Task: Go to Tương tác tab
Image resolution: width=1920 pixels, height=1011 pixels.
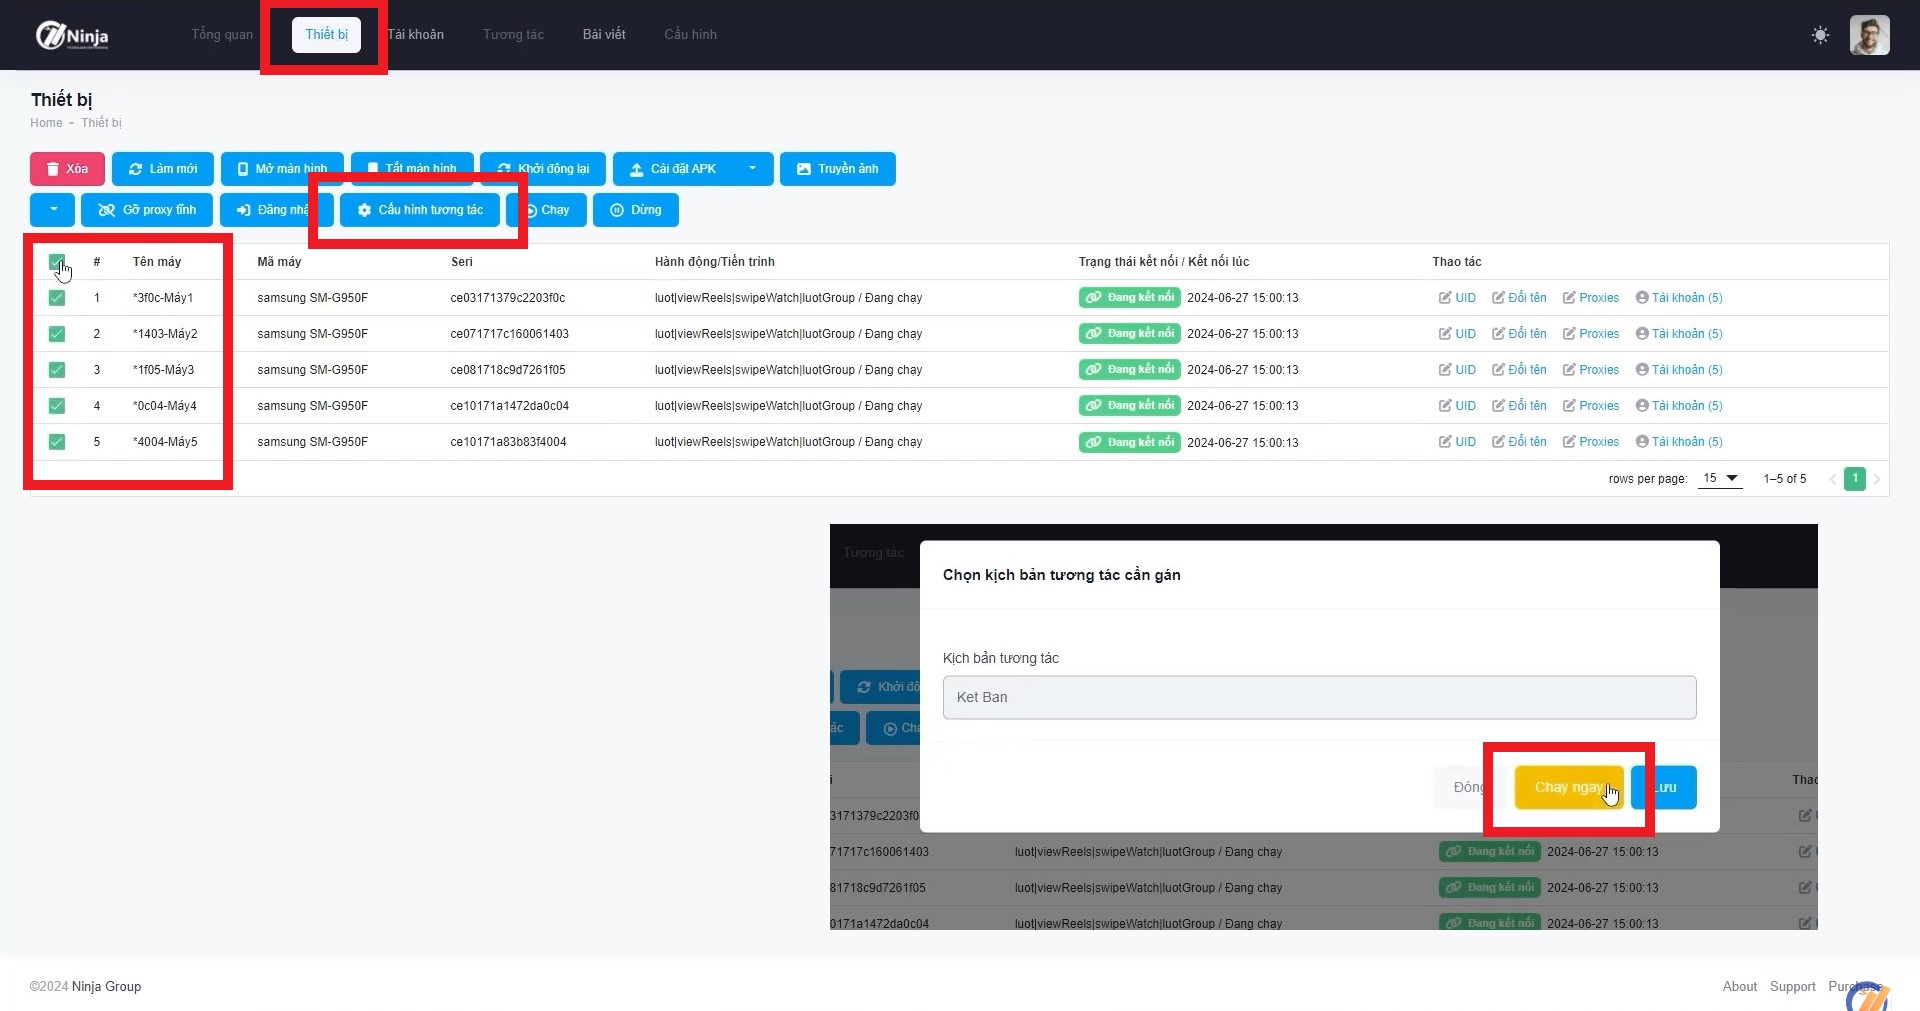Action: (513, 34)
